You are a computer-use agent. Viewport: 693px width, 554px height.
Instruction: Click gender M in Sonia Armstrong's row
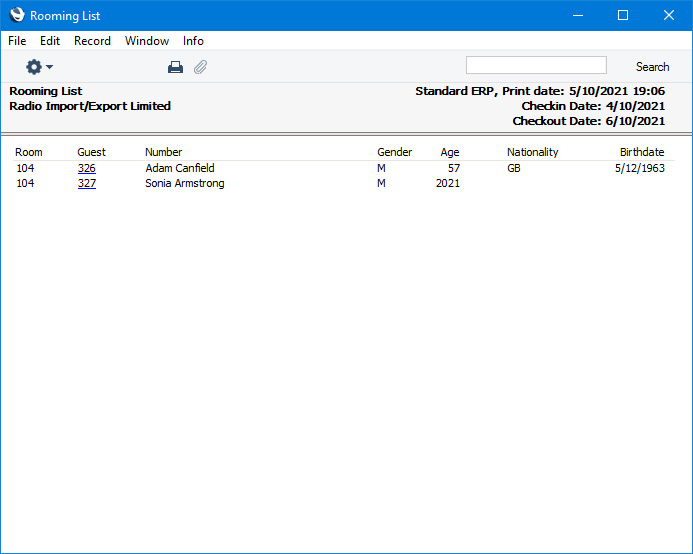coord(381,183)
